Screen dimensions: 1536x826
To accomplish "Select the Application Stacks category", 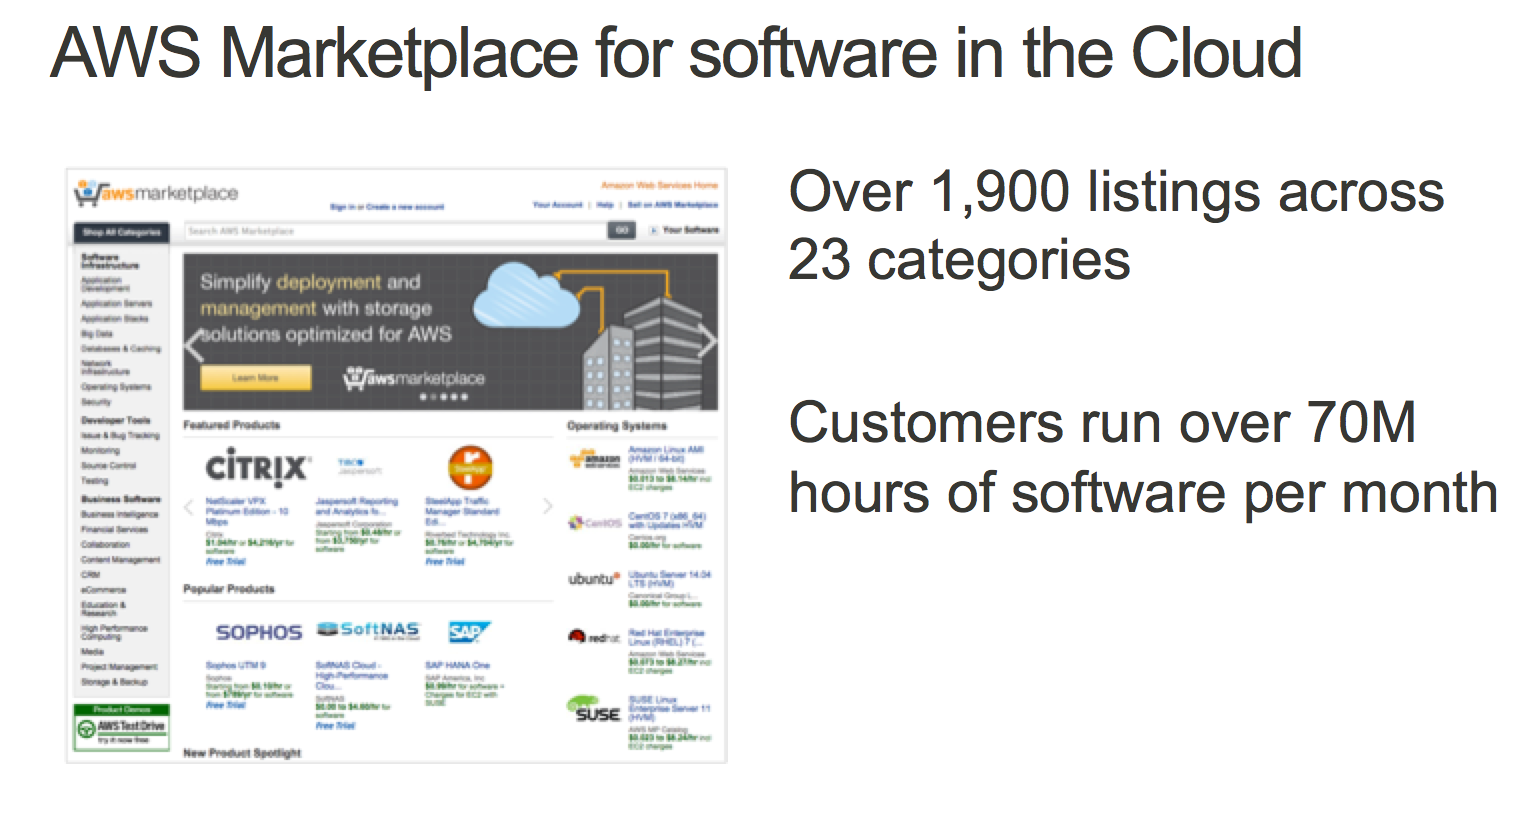I will coord(115,318).
